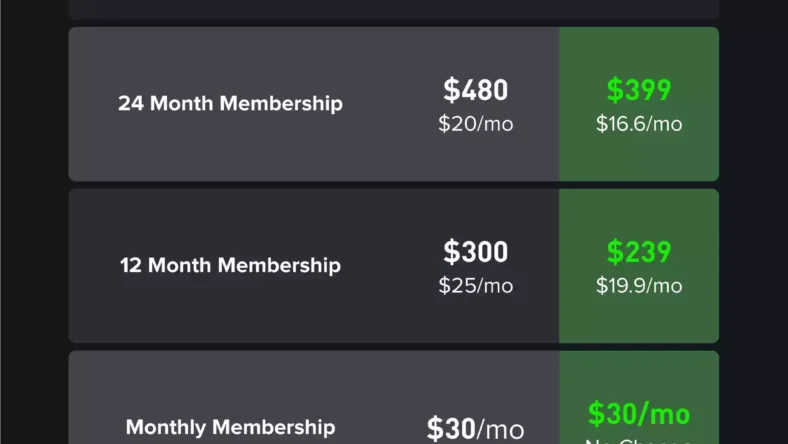Screen dimensions: 788x444
Task: Click the partially visible card at the top
Action: [393, 9]
